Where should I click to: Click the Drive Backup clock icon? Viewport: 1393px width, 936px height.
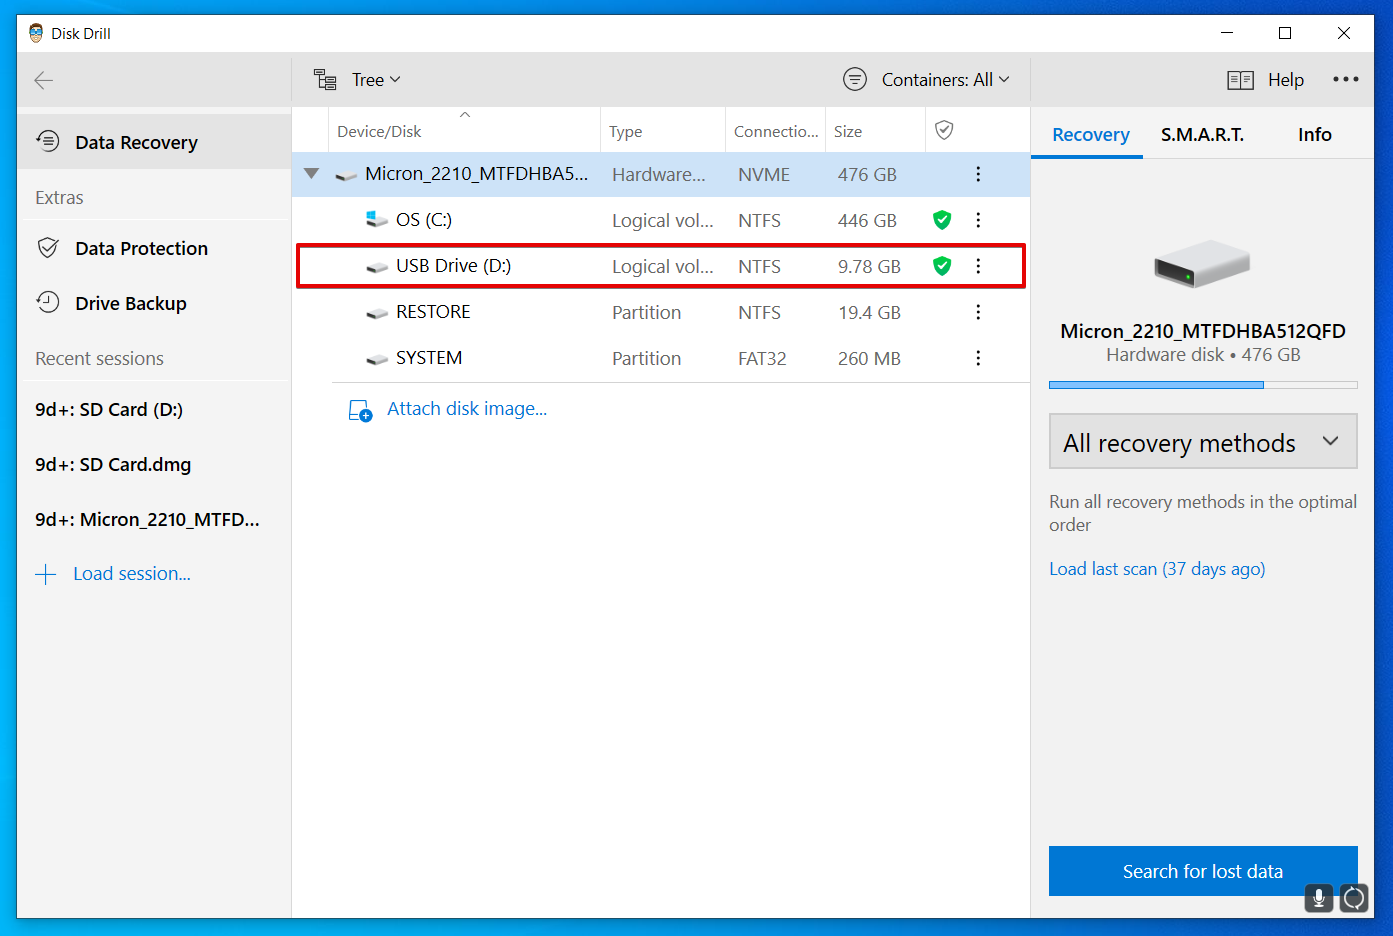[48, 302]
